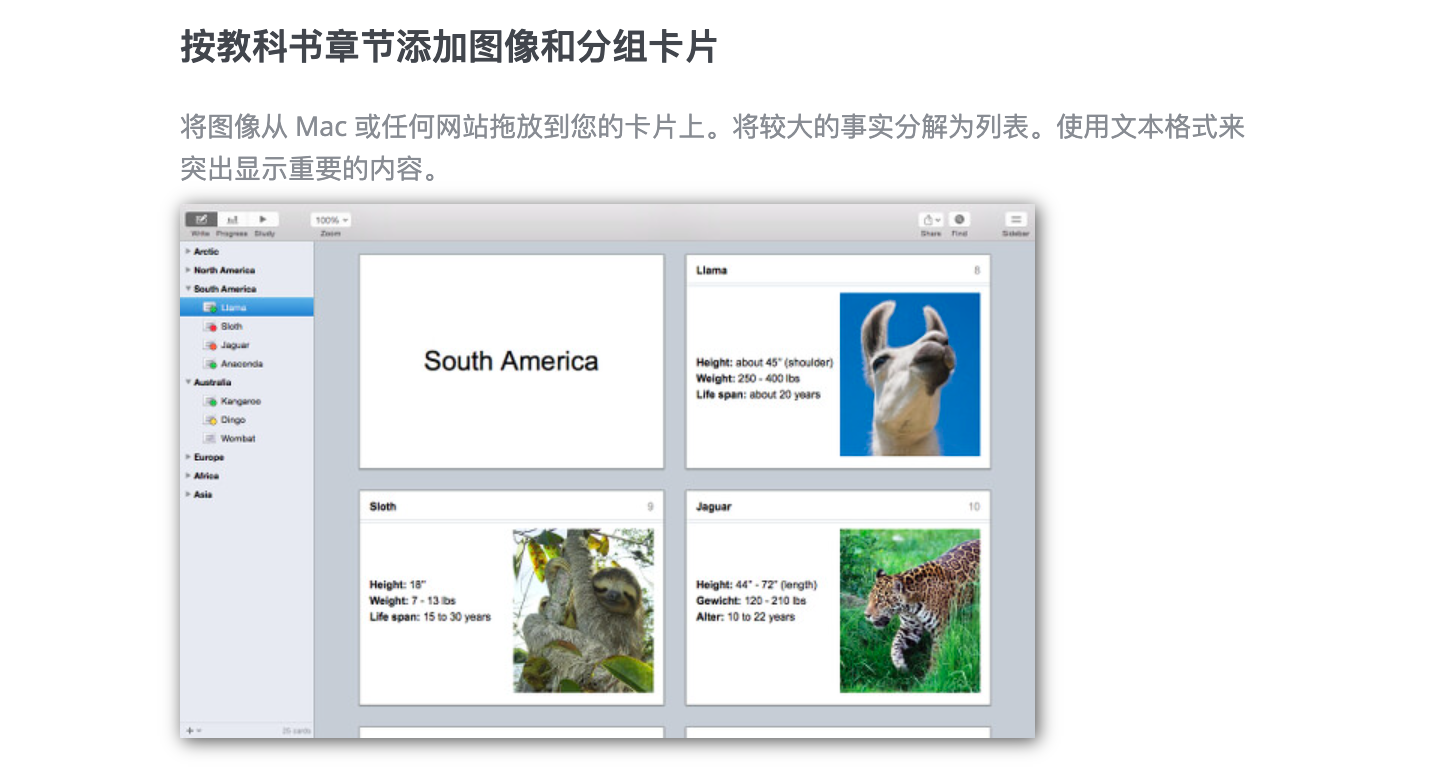This screenshot has height=770, width=1437.
Task: Collapse the Australia group
Action: 188,382
